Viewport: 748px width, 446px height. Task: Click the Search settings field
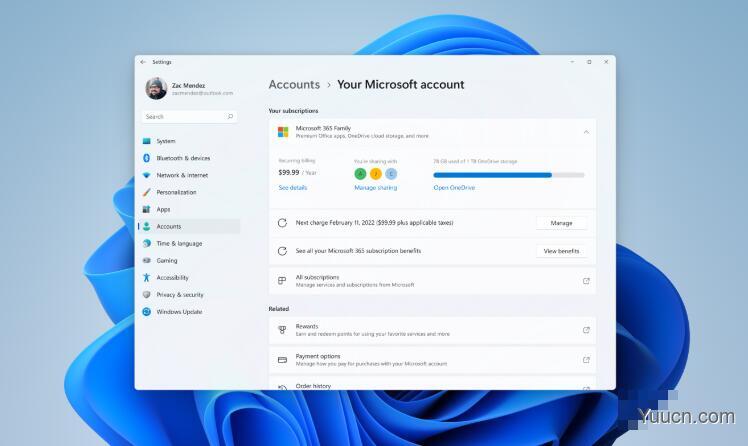click(x=189, y=116)
